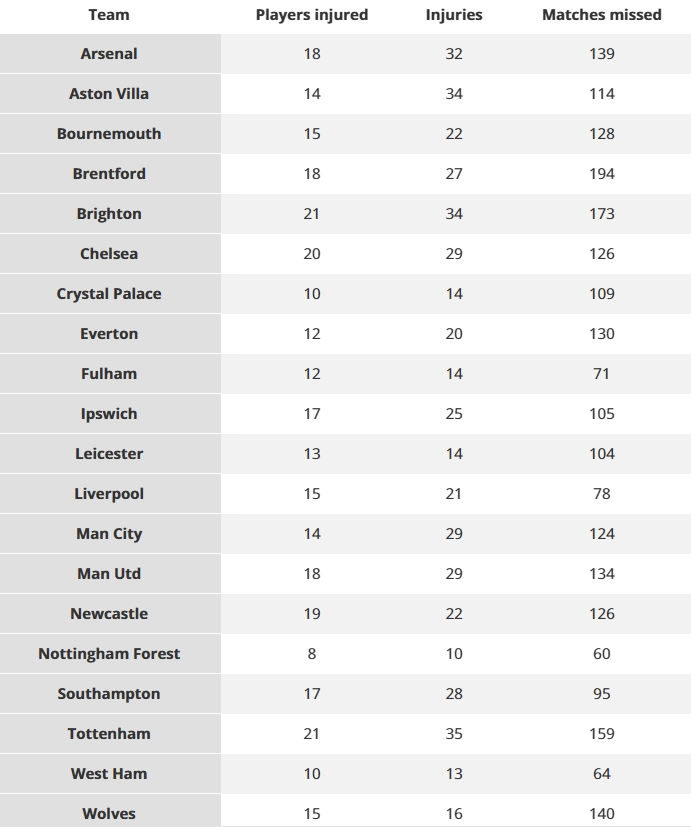Click the Matches missed column header

601,15
